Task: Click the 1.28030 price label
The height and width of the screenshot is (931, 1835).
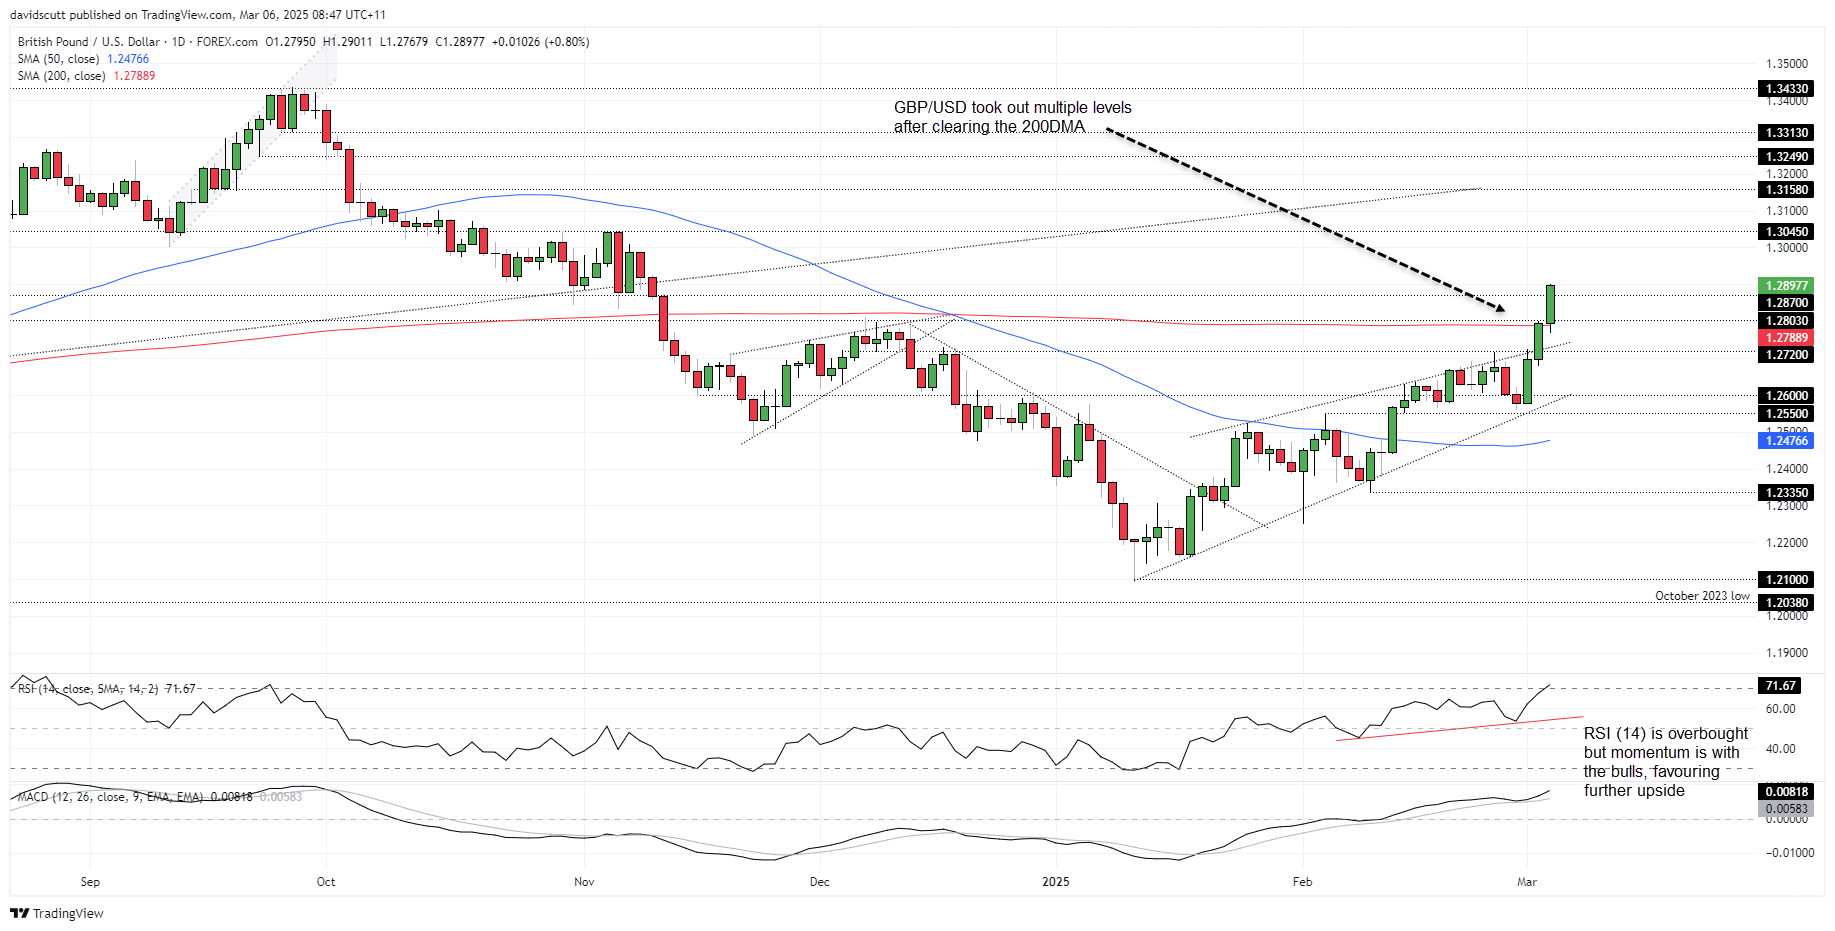Action: 1787,321
